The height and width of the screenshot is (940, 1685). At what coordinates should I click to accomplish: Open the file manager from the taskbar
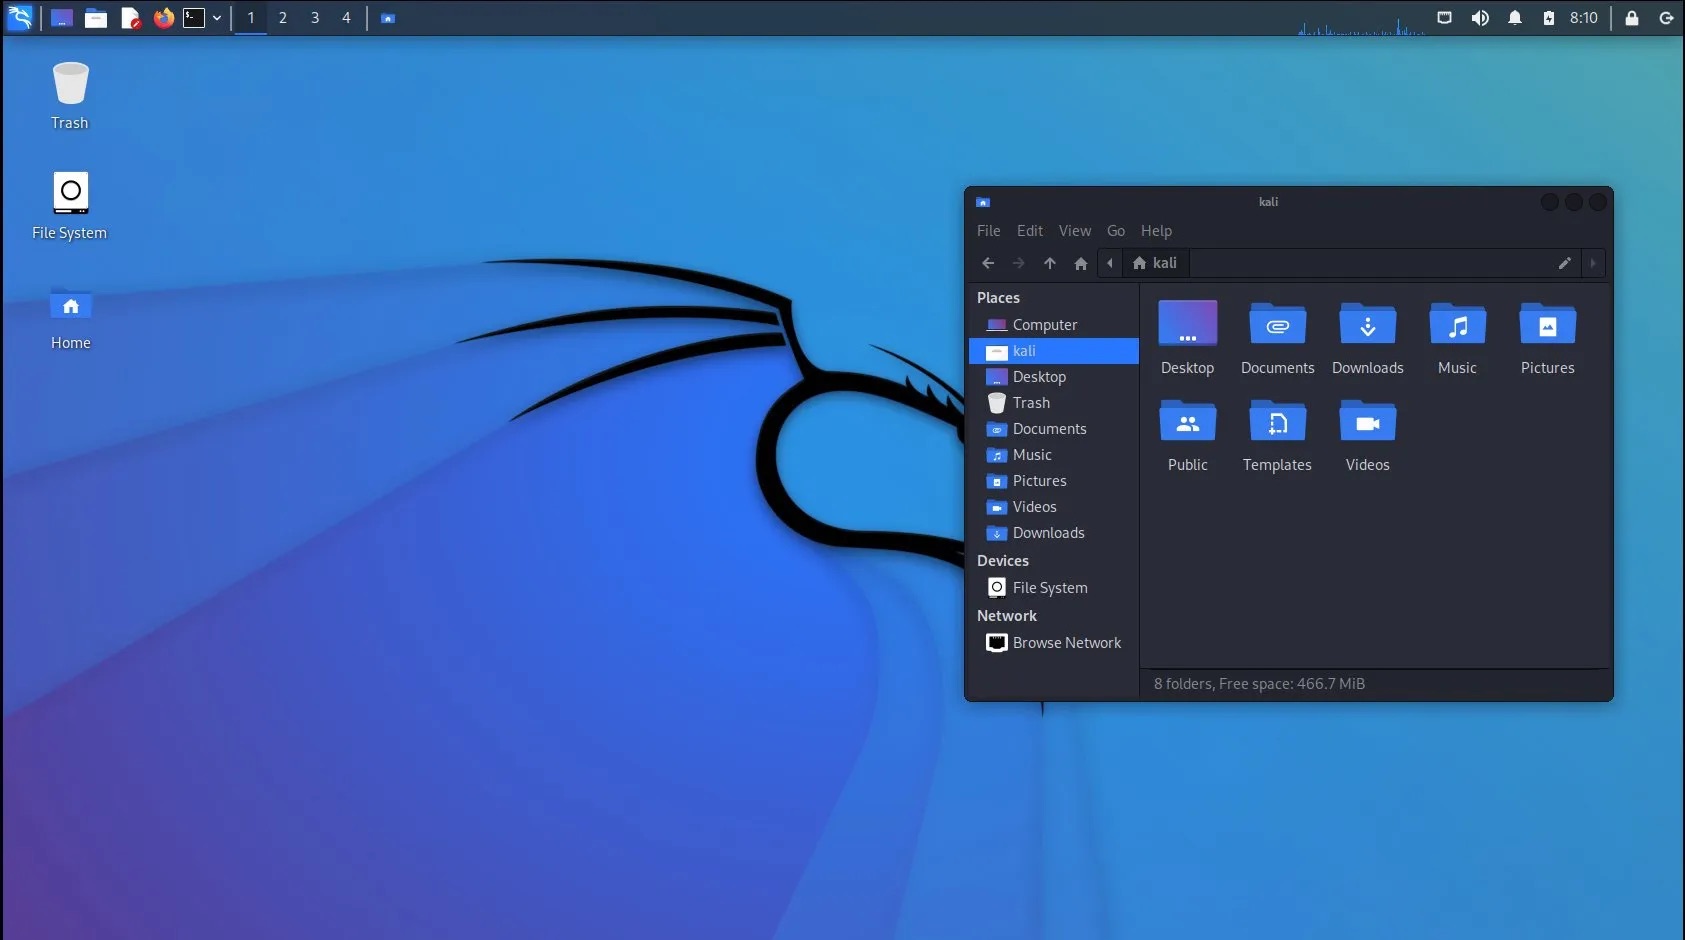click(x=96, y=17)
